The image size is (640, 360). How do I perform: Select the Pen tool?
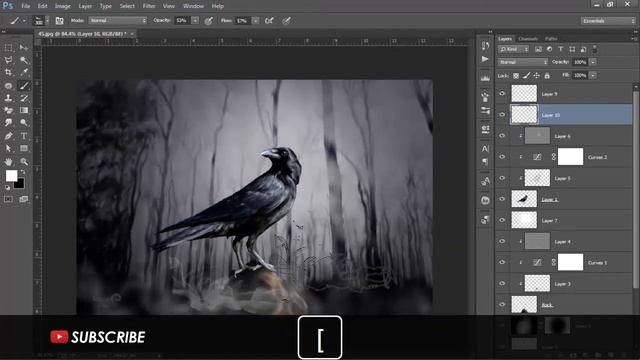pyautogui.click(x=8, y=136)
